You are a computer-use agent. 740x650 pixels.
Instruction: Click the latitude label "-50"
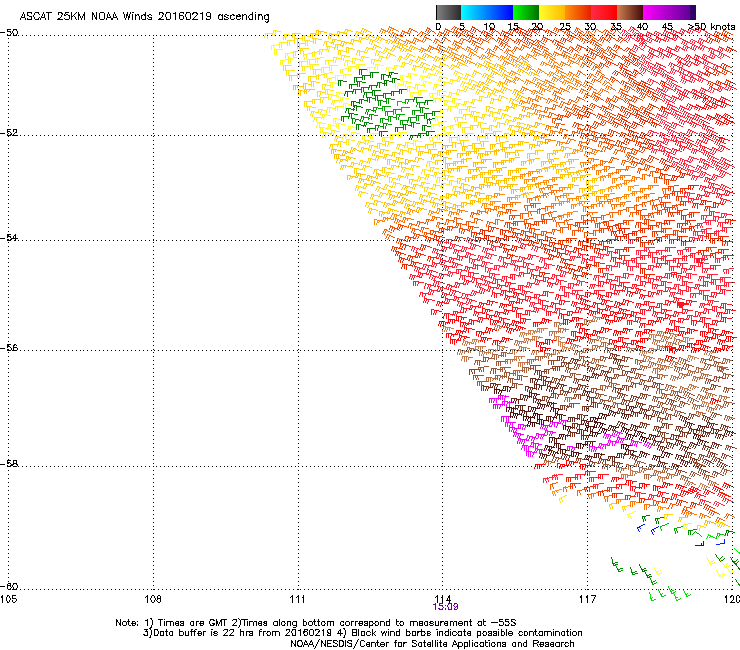pyautogui.click(x=9, y=33)
